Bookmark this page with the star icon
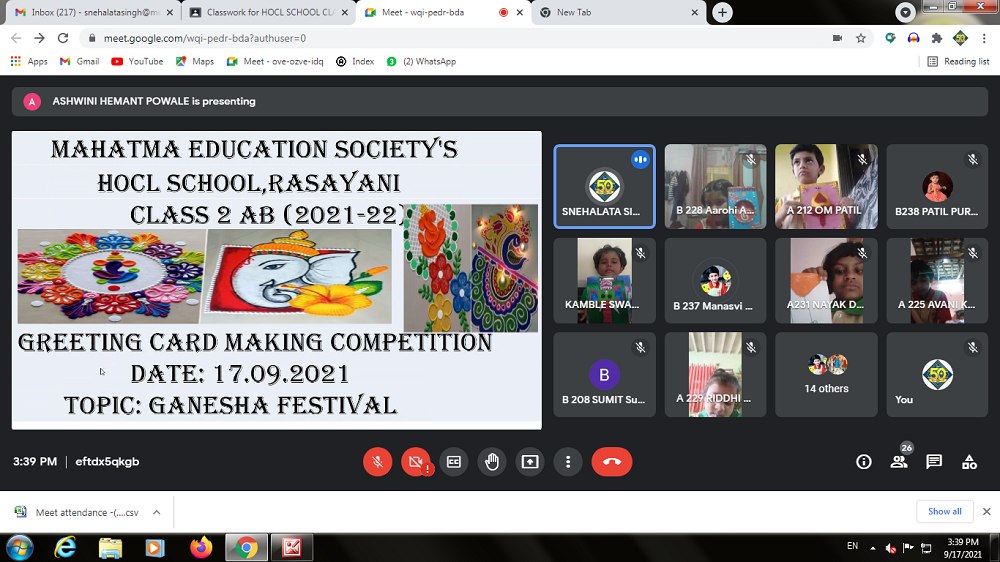Screen dimensions: 1000x562 point(860,38)
